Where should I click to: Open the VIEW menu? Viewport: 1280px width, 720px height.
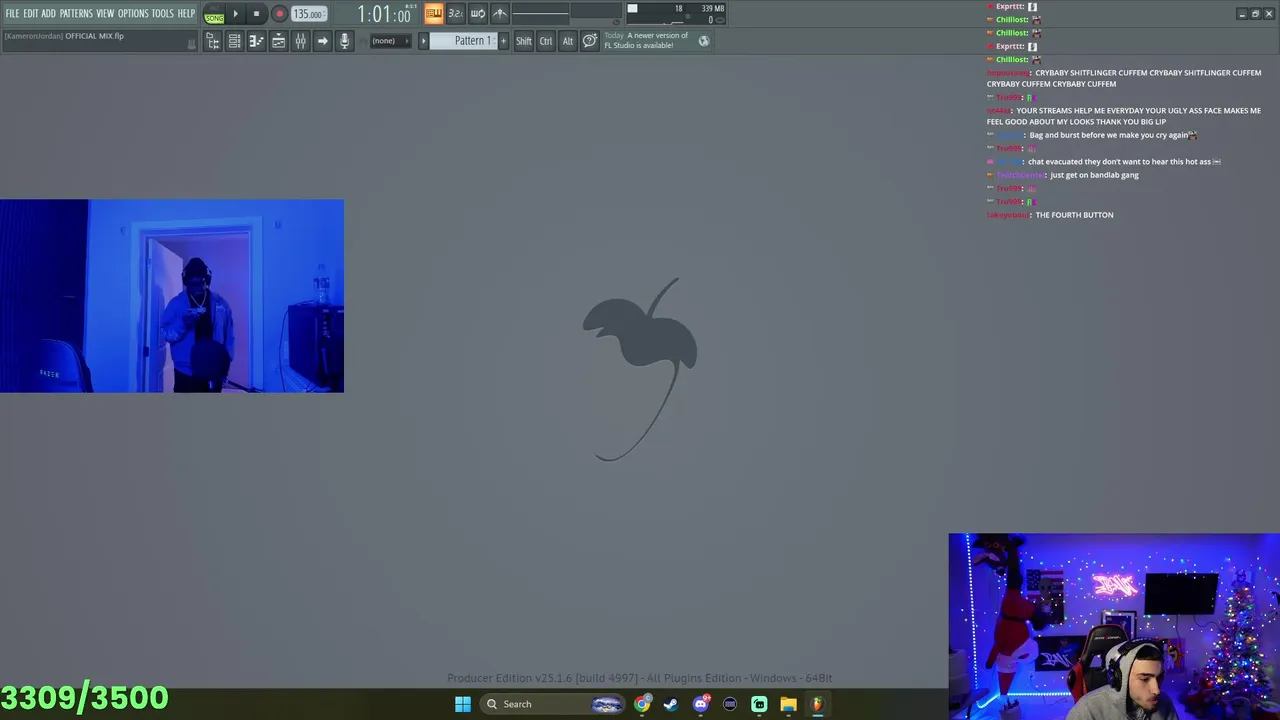tap(105, 13)
